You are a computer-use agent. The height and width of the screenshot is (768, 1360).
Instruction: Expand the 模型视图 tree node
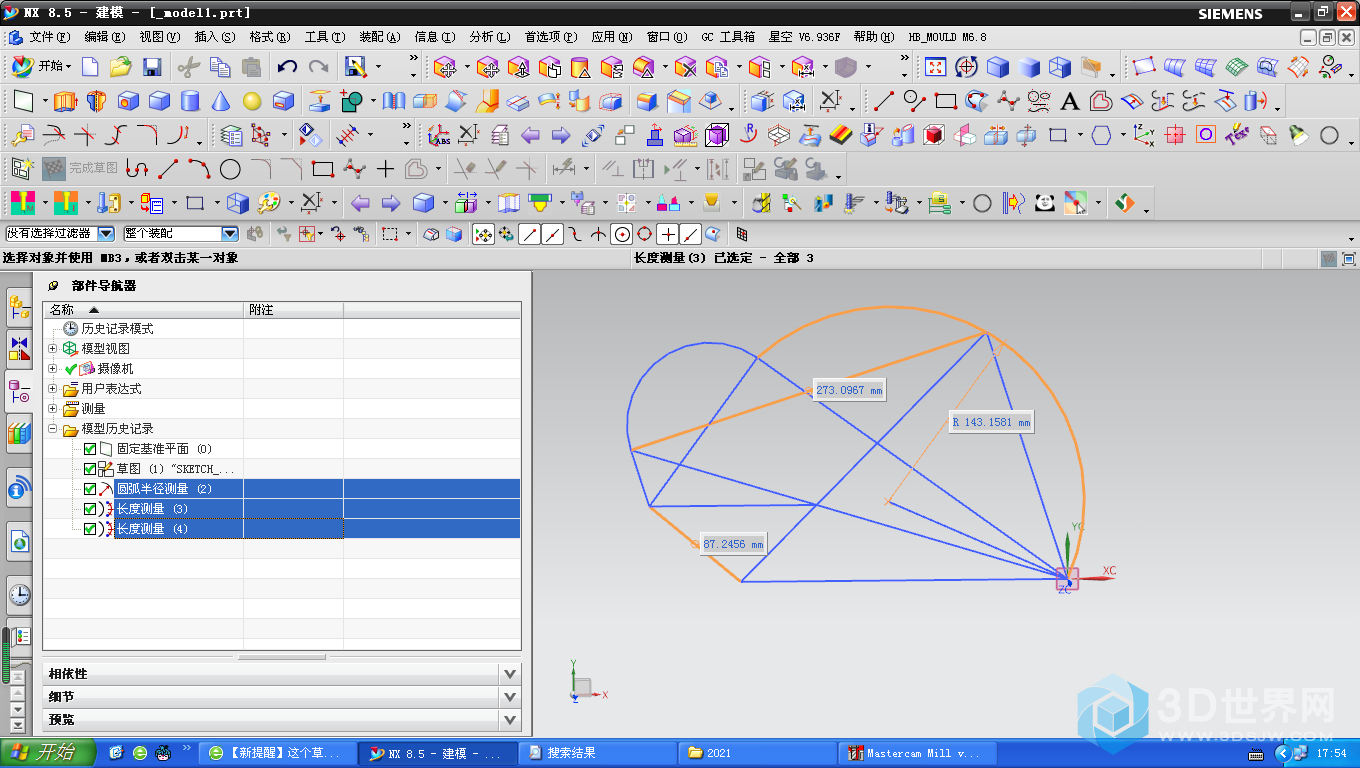pos(53,349)
